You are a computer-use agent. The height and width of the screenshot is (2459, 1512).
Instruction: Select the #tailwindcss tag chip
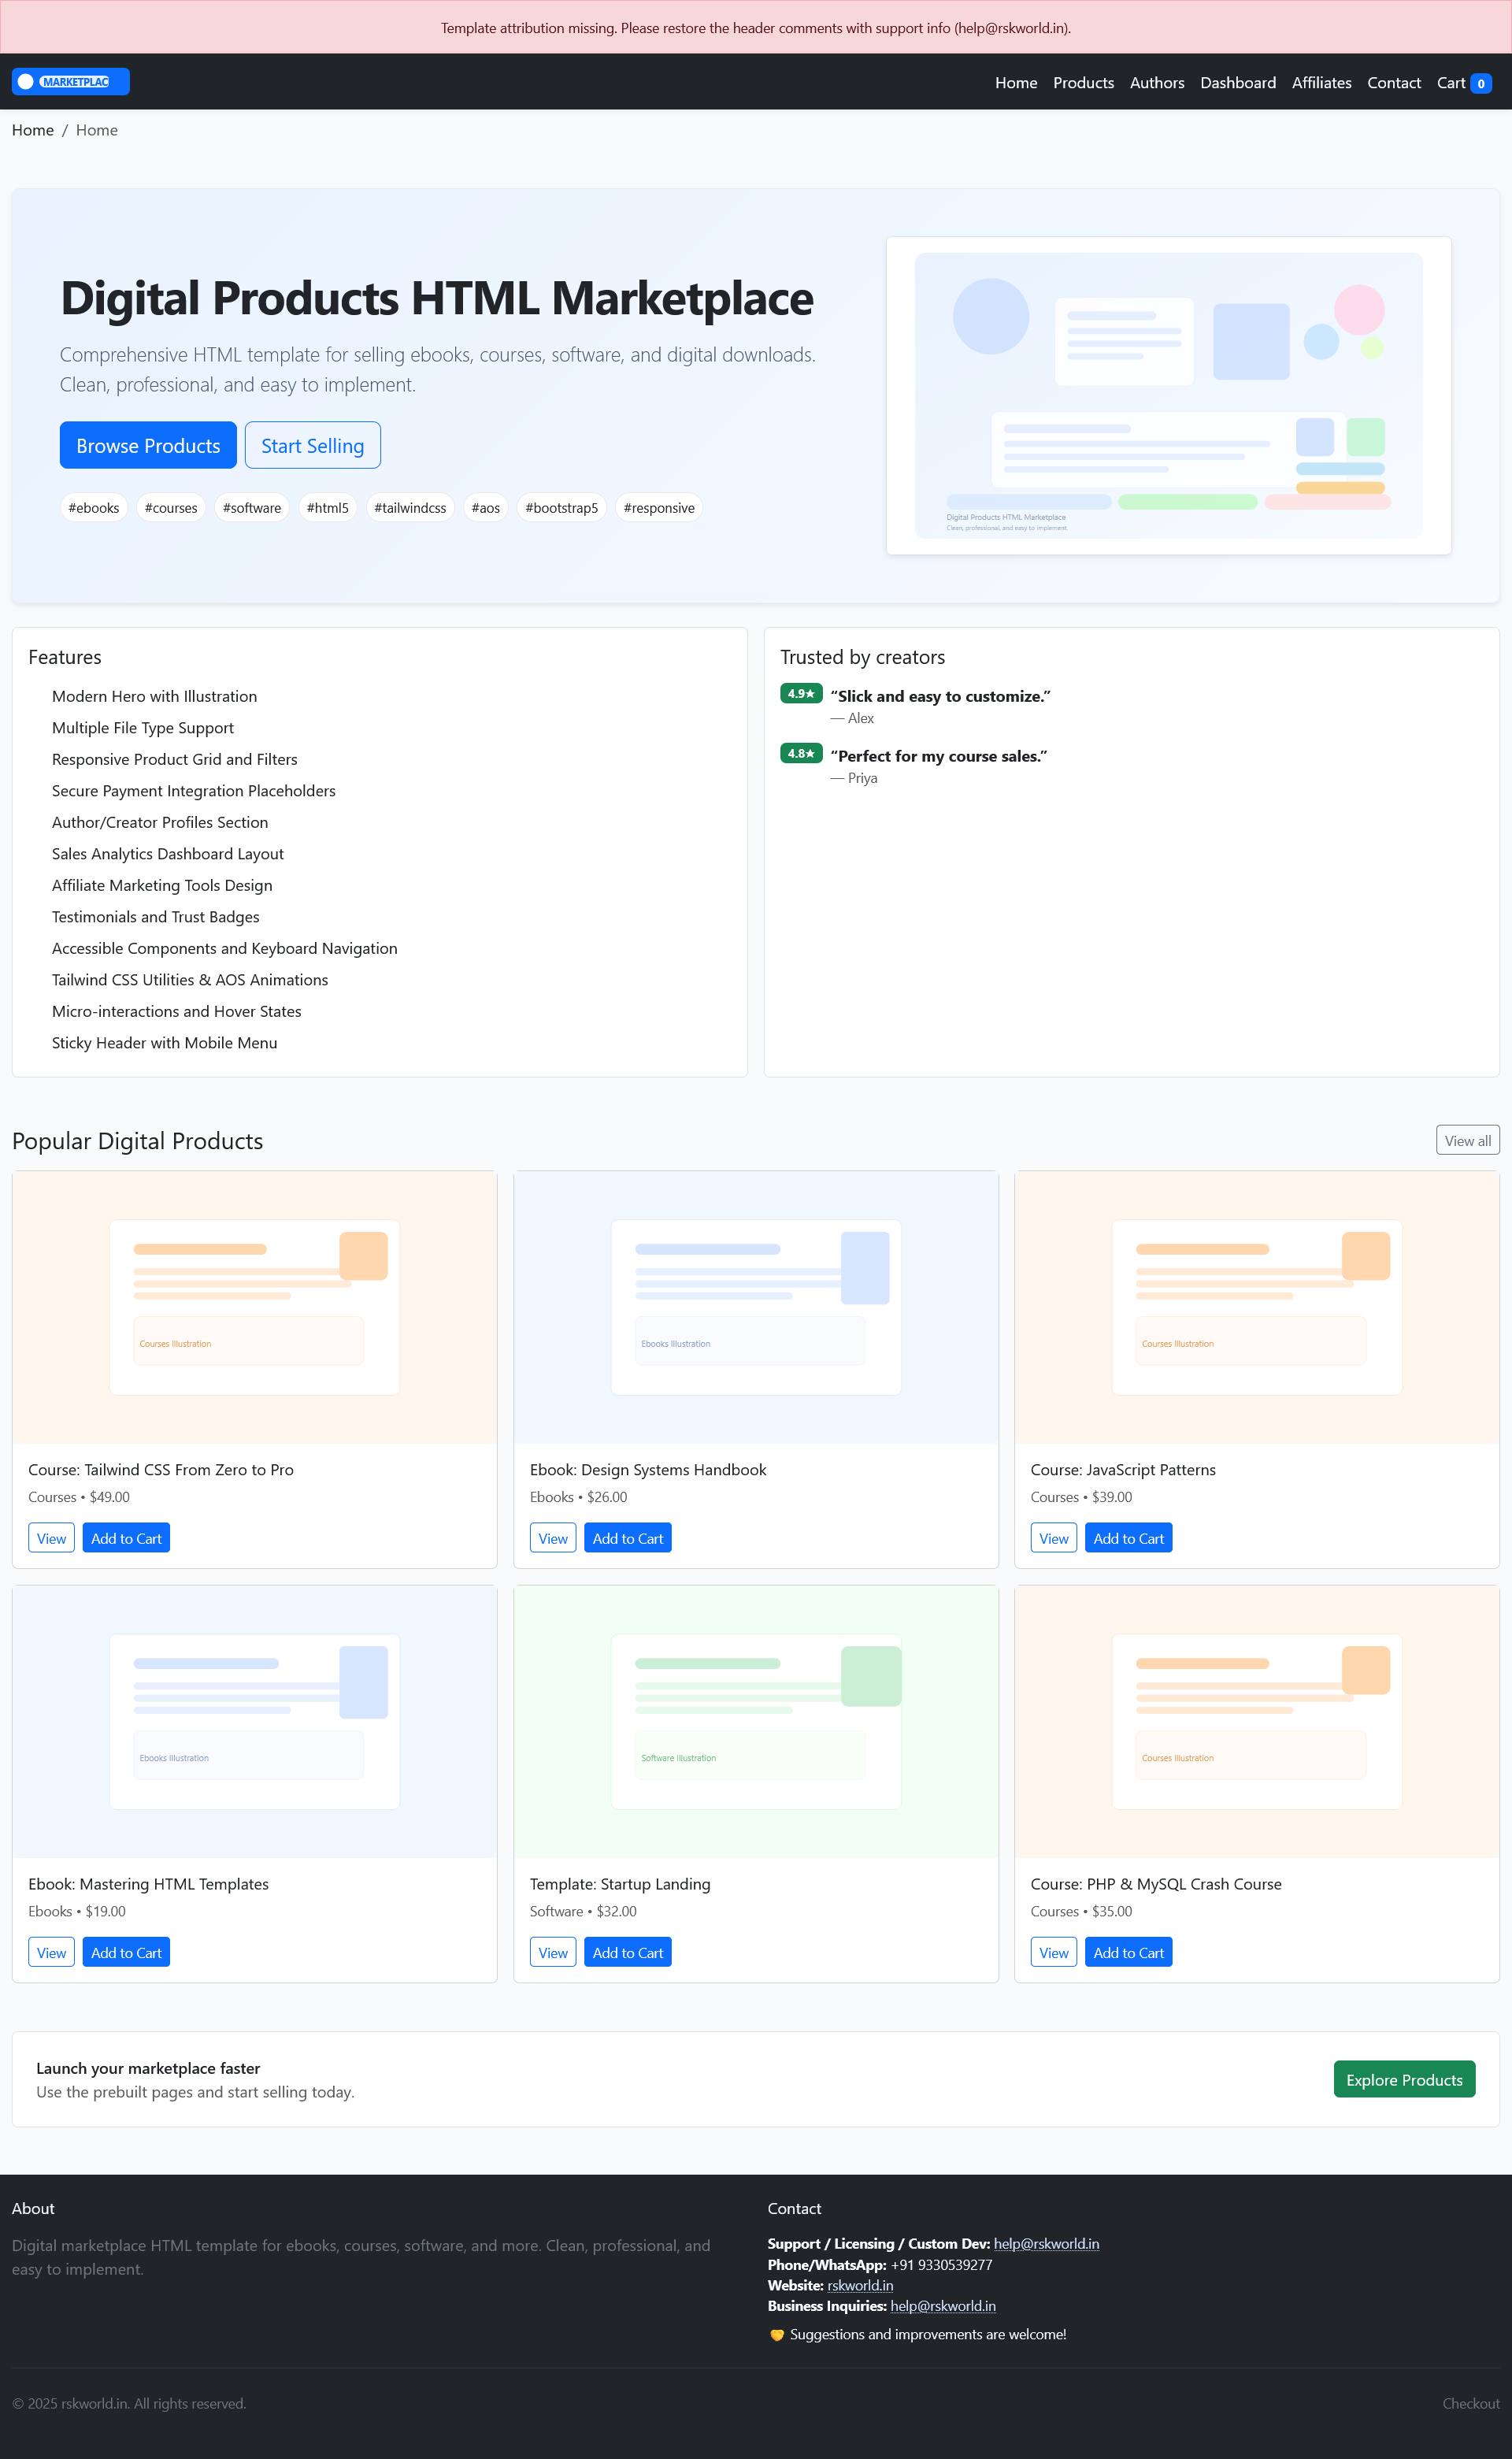[410, 508]
